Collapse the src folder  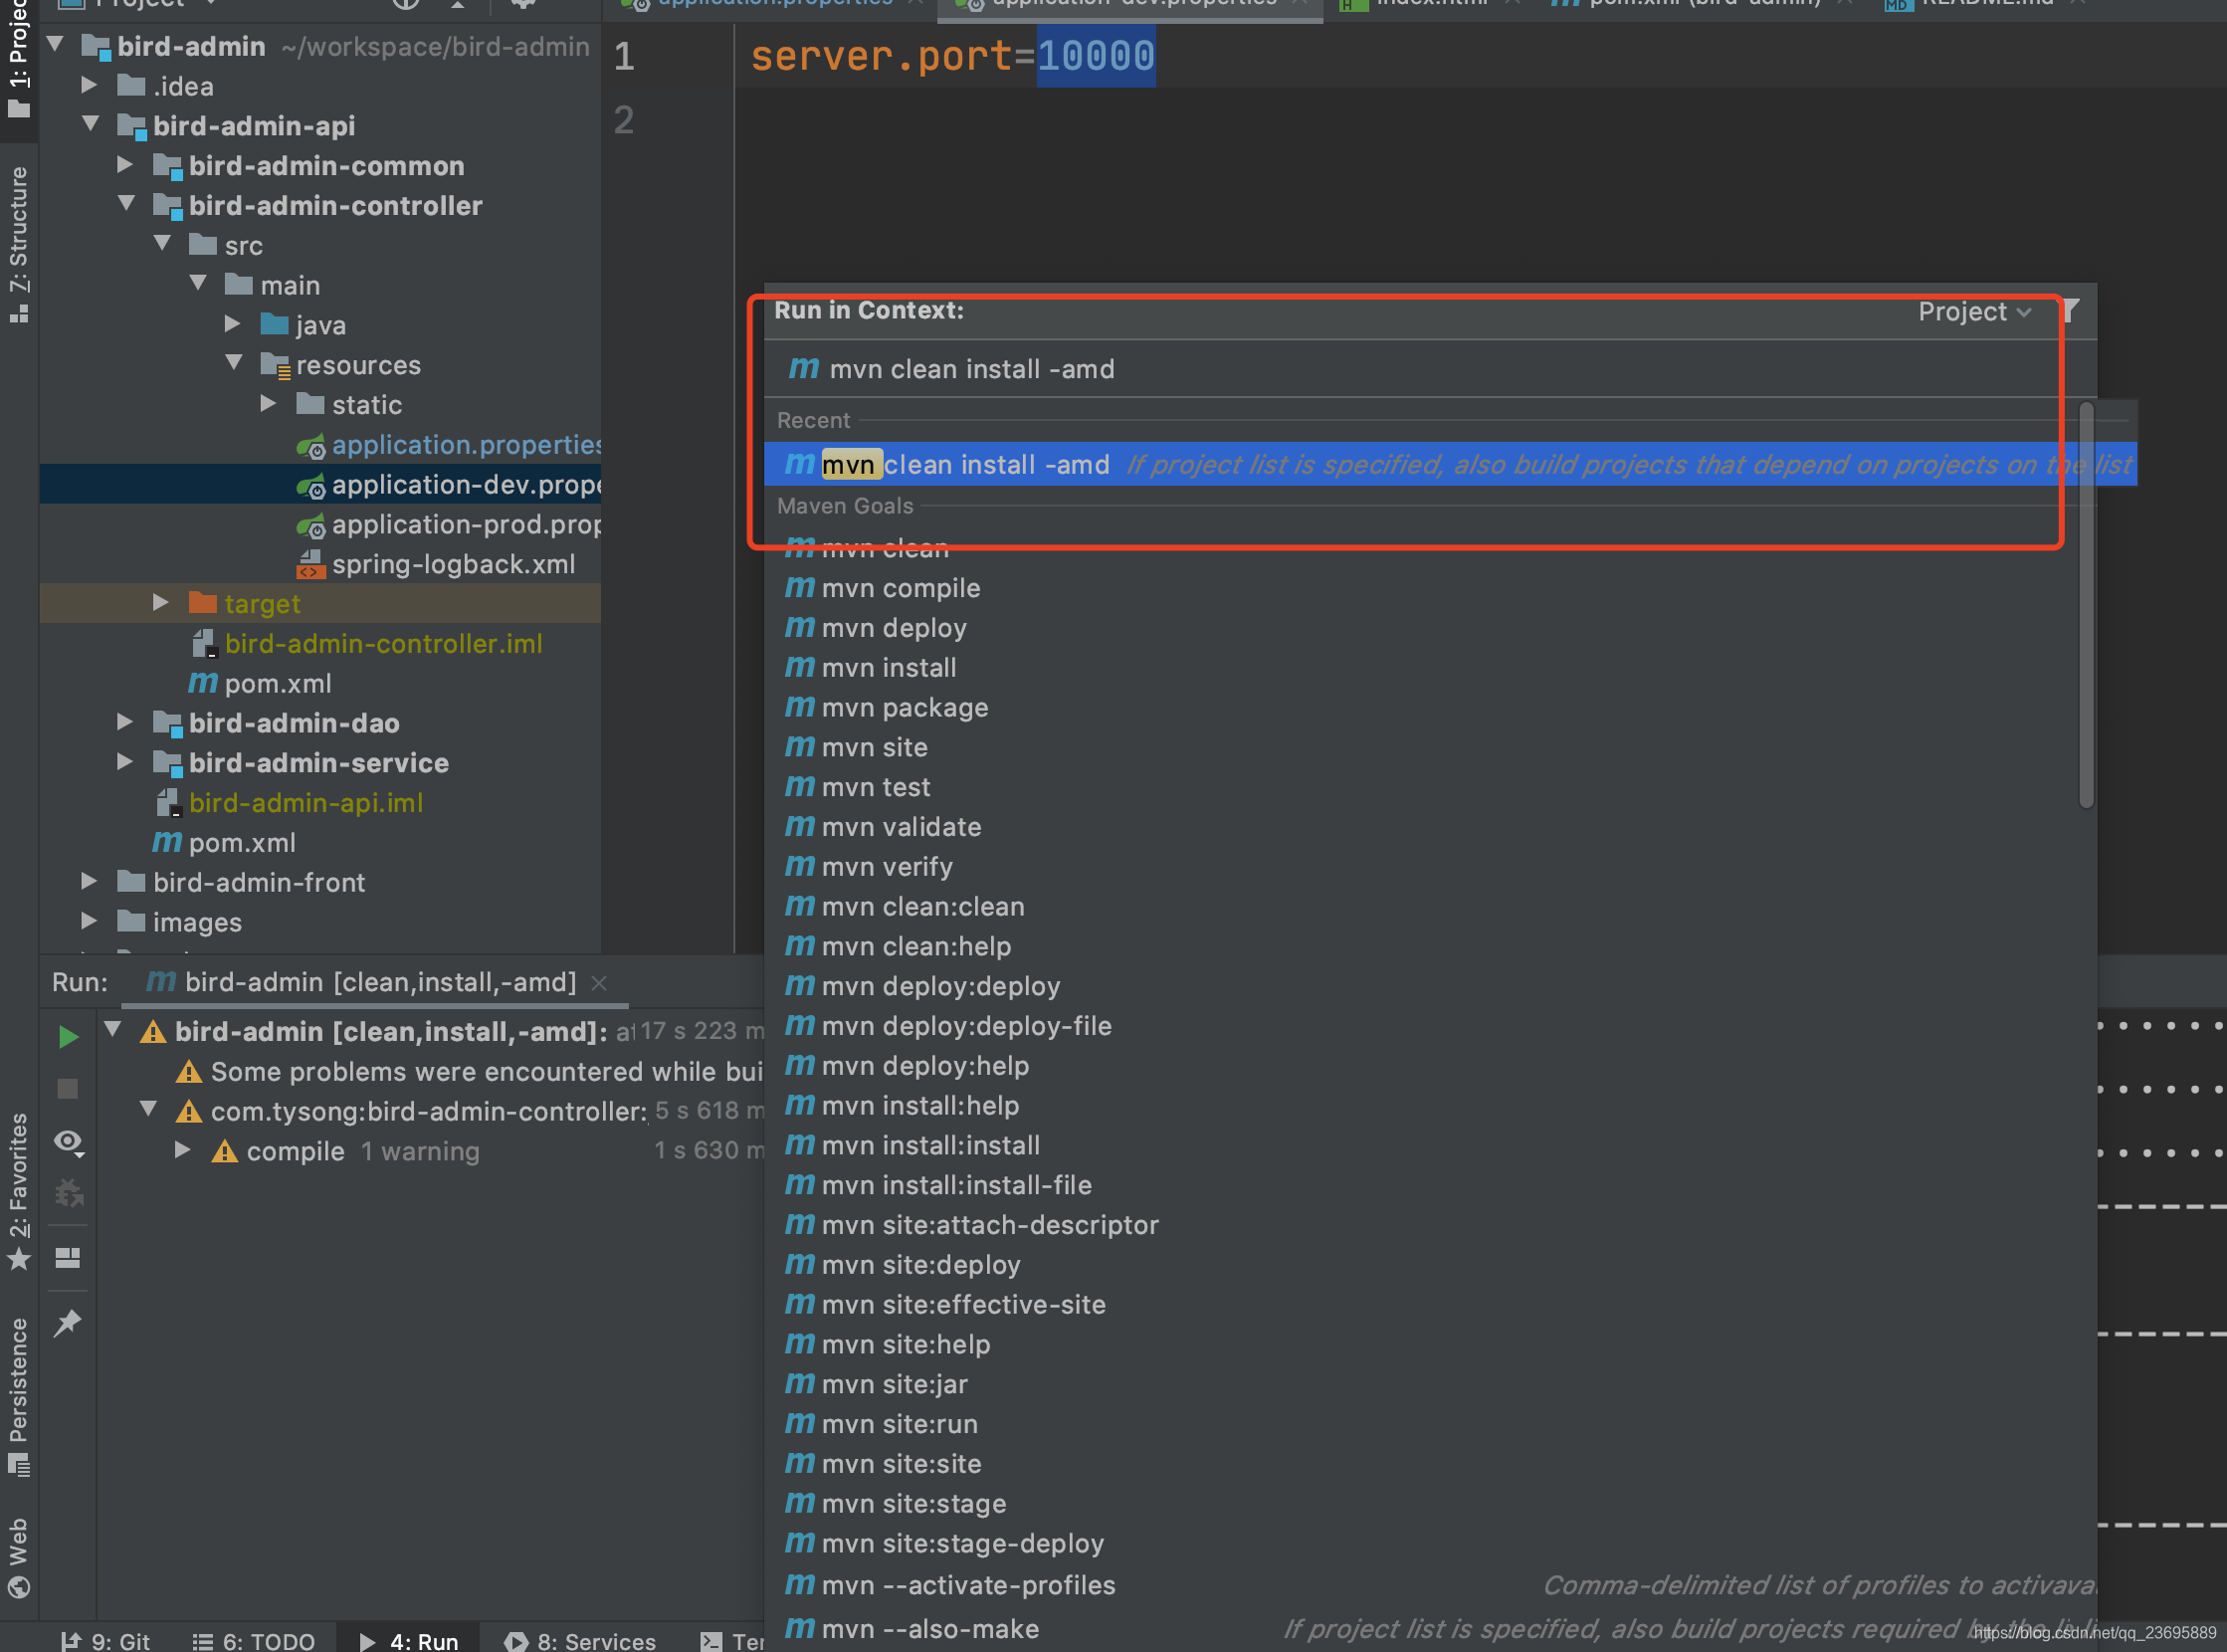point(163,244)
